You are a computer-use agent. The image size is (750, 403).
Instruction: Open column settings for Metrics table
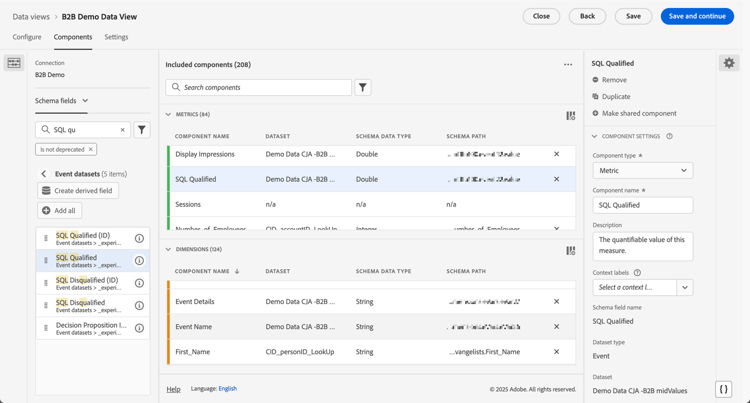pos(570,115)
